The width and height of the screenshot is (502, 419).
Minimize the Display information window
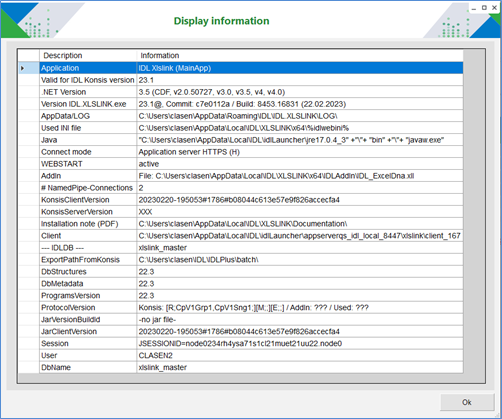click(x=474, y=8)
